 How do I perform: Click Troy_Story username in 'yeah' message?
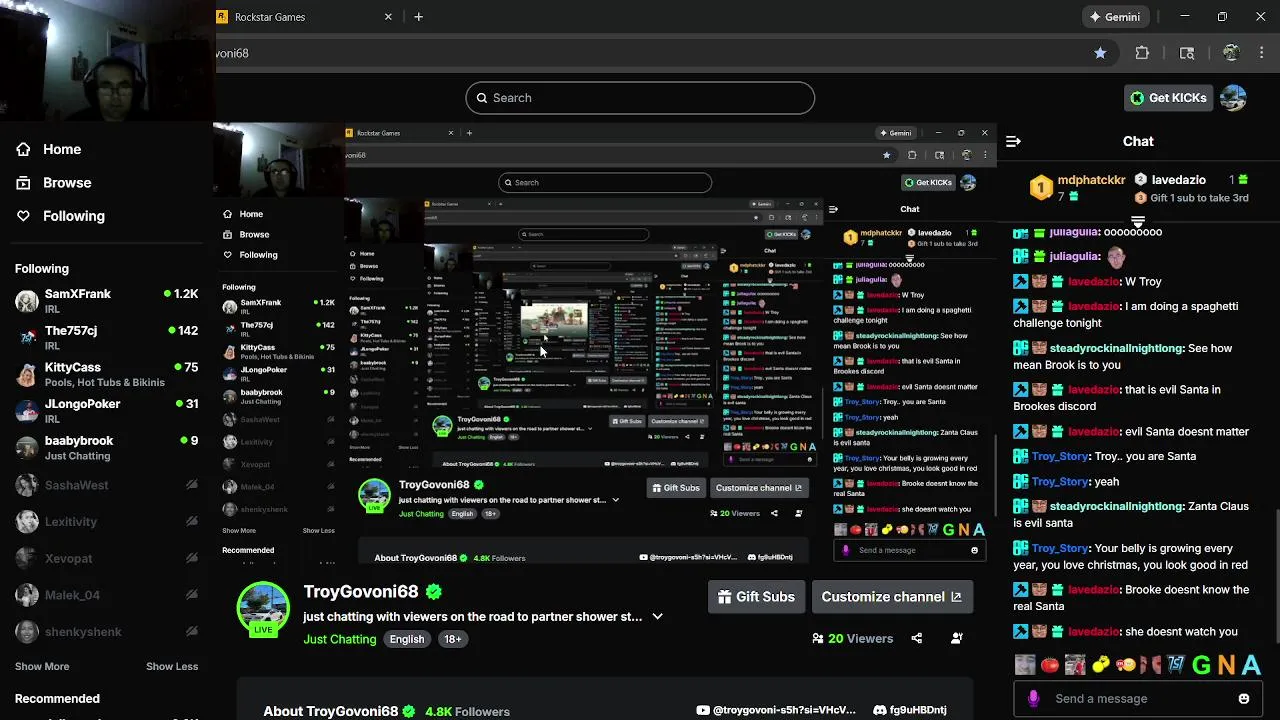coord(1060,482)
